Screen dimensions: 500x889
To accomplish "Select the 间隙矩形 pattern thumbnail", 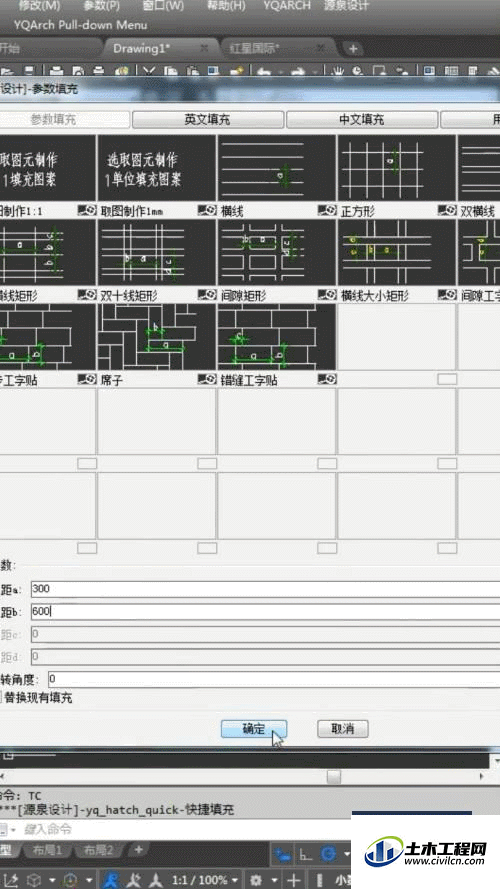I will tap(277, 252).
